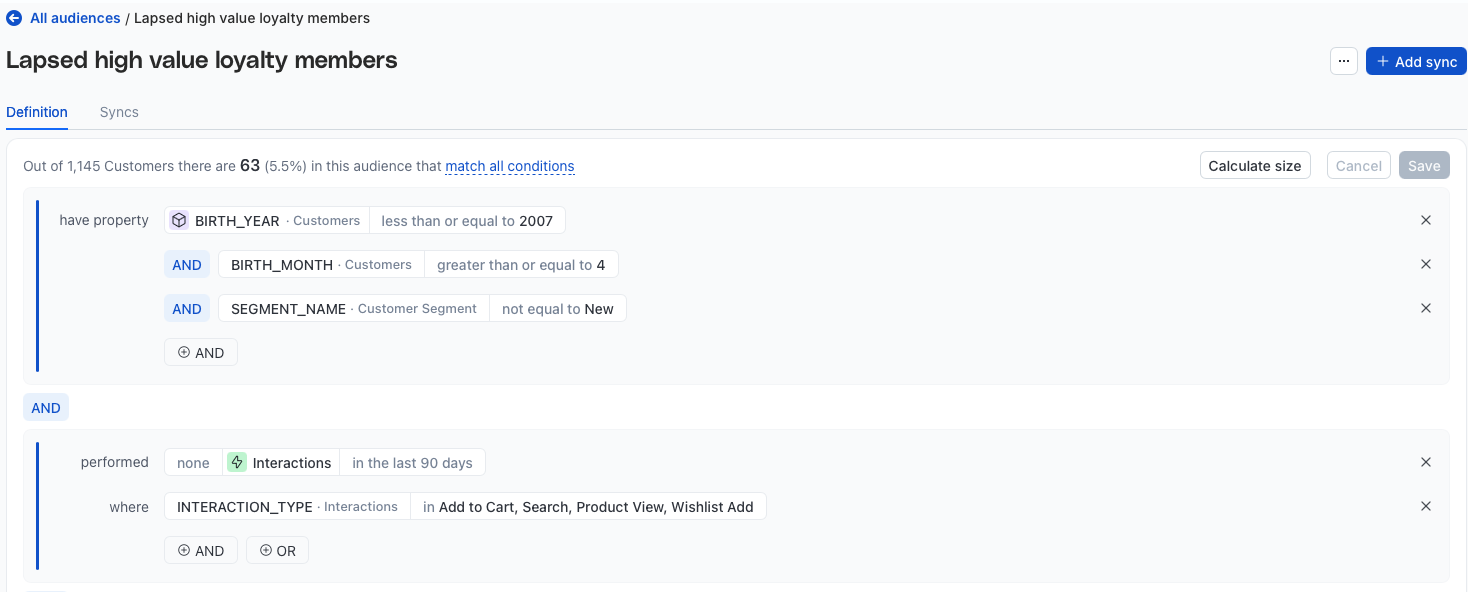Toggle the AND operator before BIRTH_MONTH
This screenshot has width=1468, height=592.
187,265
